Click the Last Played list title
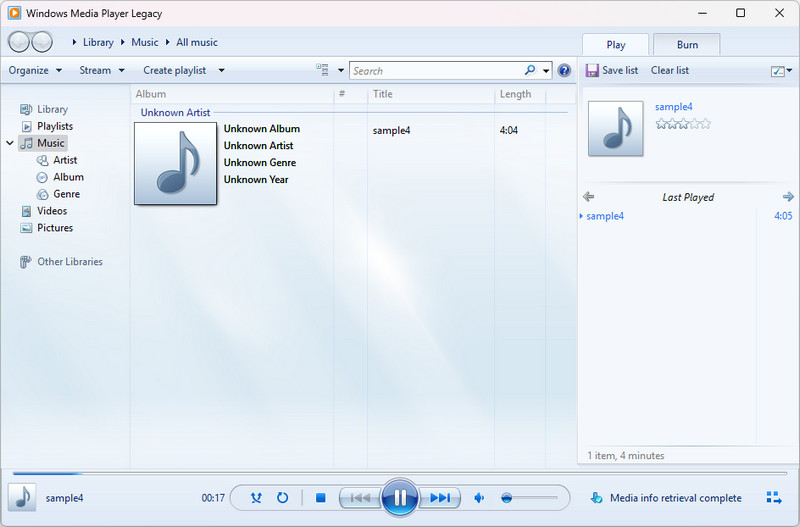Viewport: 800px width, 527px height. pyautogui.click(x=688, y=197)
